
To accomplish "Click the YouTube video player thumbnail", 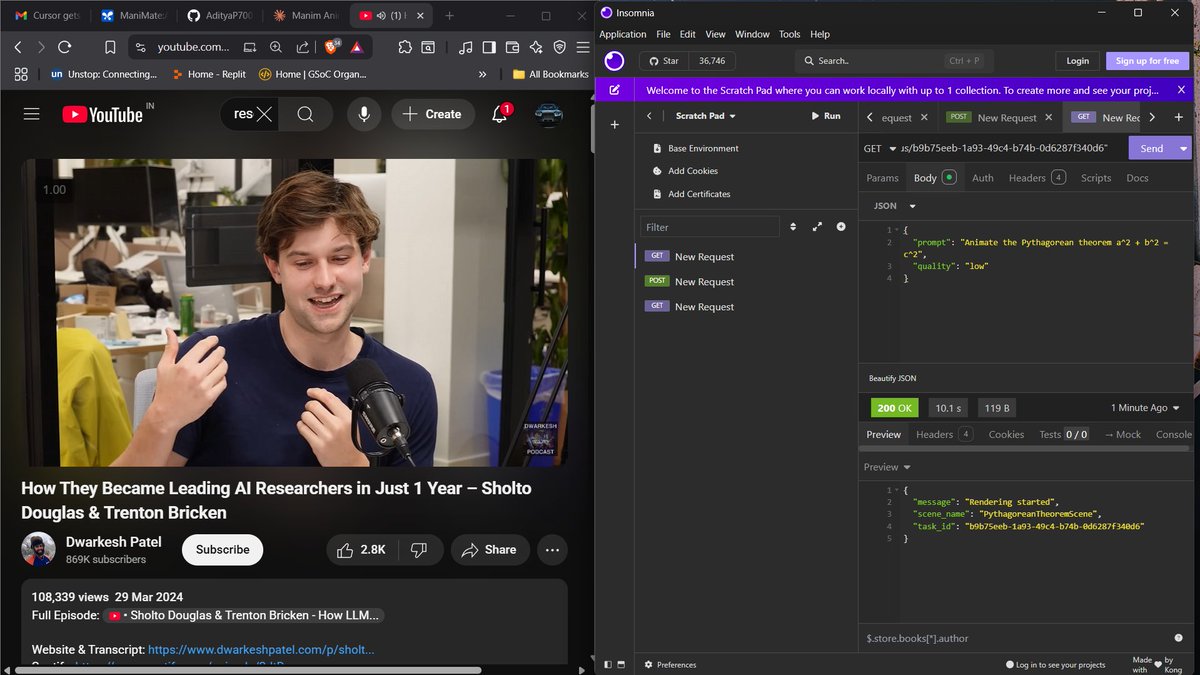I will tap(294, 312).
